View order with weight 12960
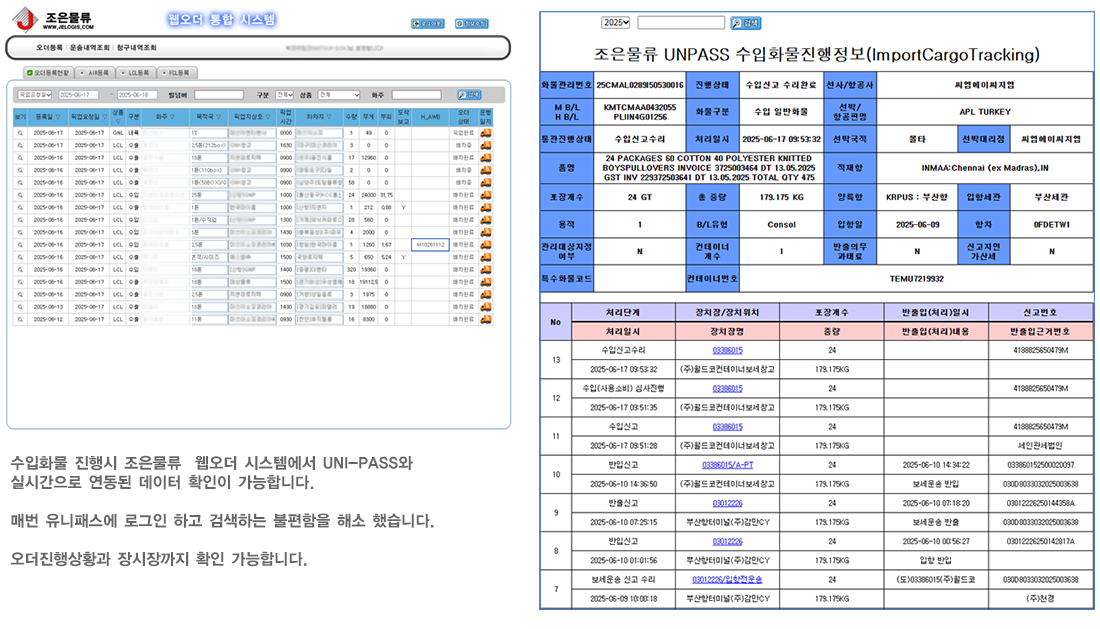Image resolution: width=1100 pixels, height=629 pixels. click(20, 158)
